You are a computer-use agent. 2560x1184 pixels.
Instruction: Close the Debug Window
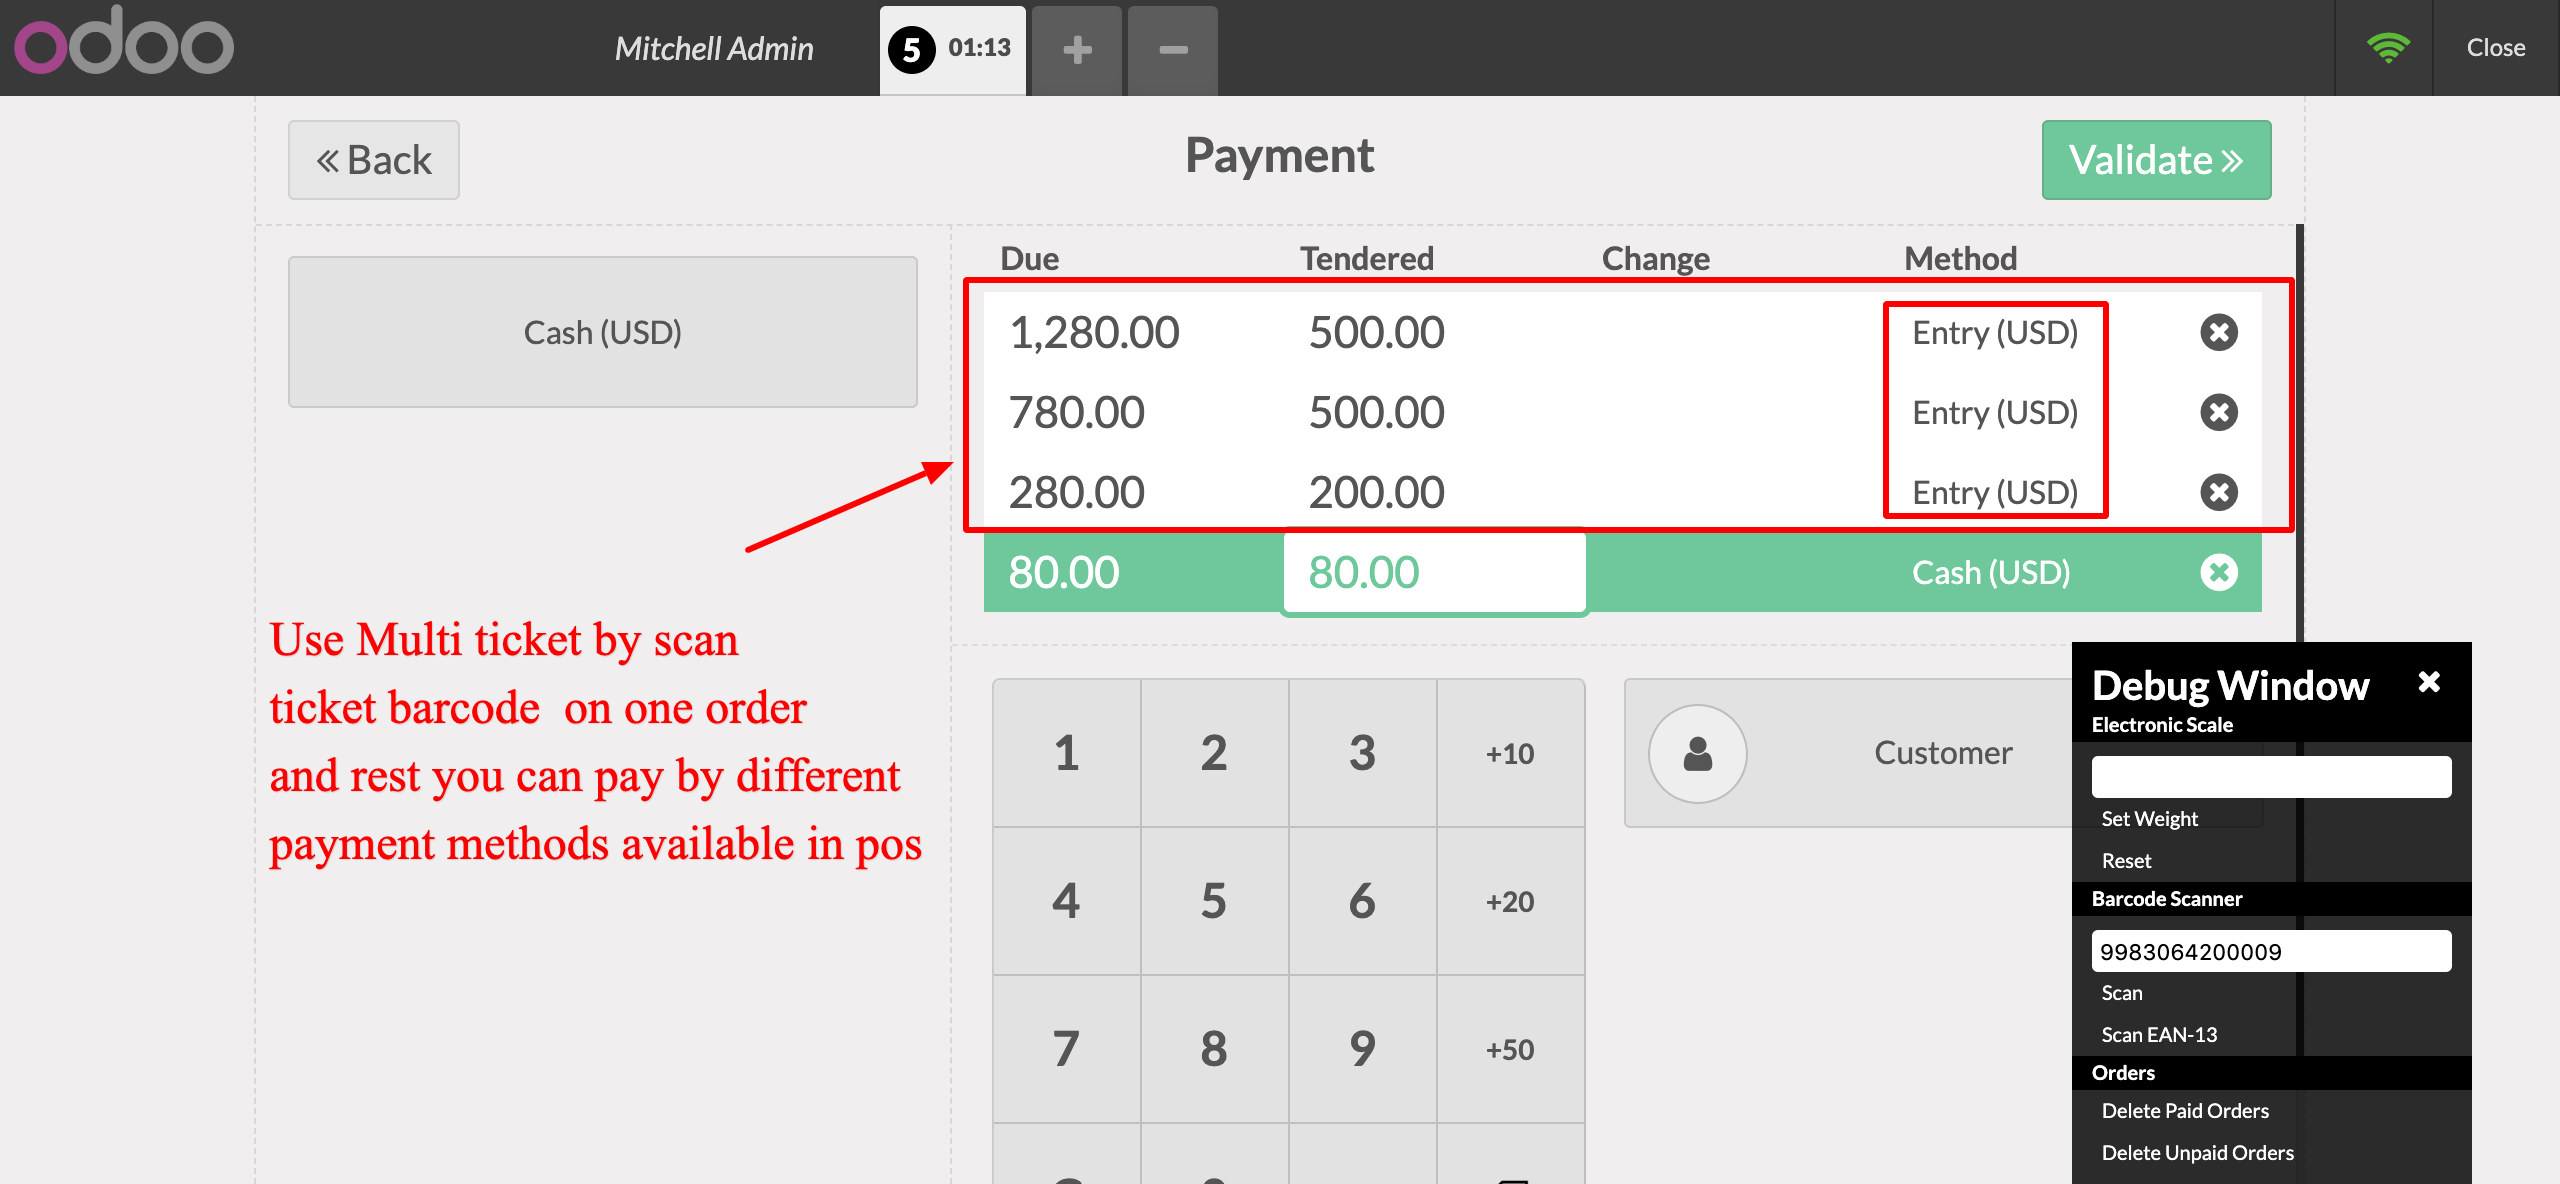click(x=2429, y=682)
